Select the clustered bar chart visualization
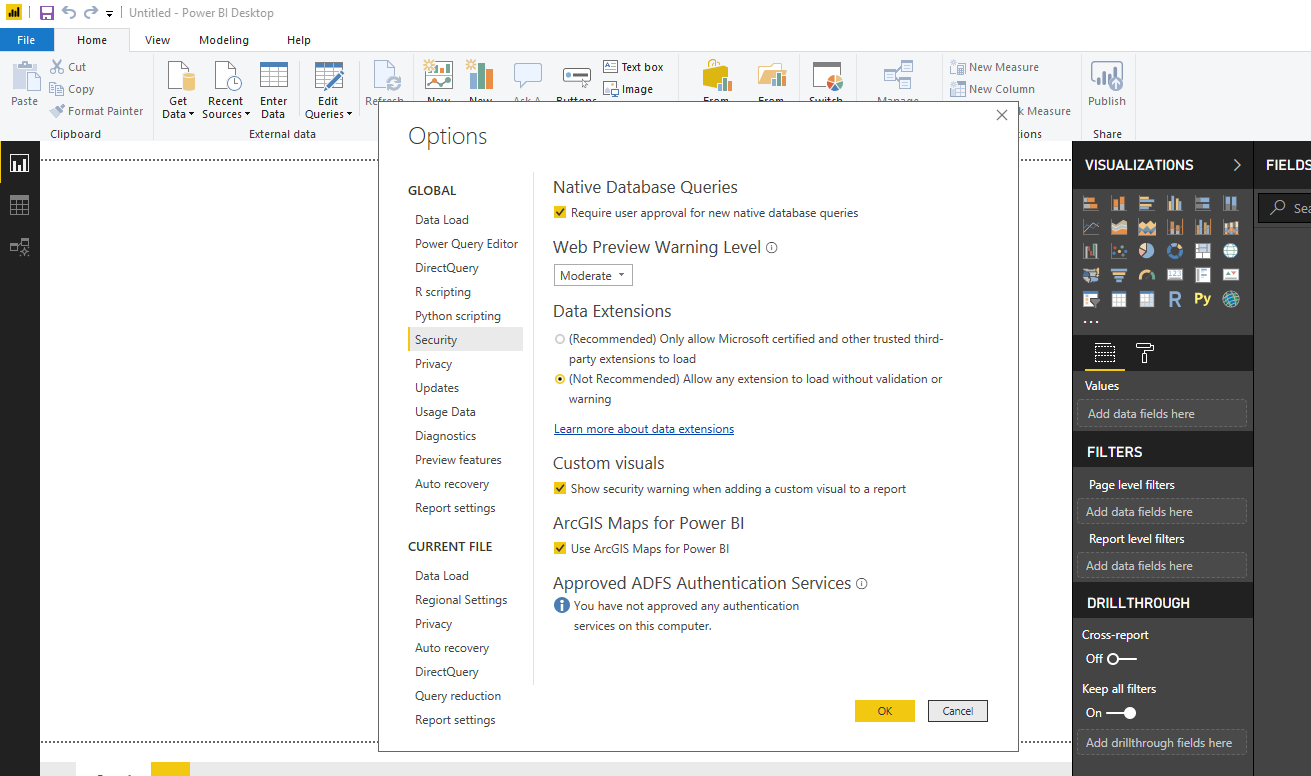Image resolution: width=1311 pixels, height=776 pixels. tap(1147, 203)
